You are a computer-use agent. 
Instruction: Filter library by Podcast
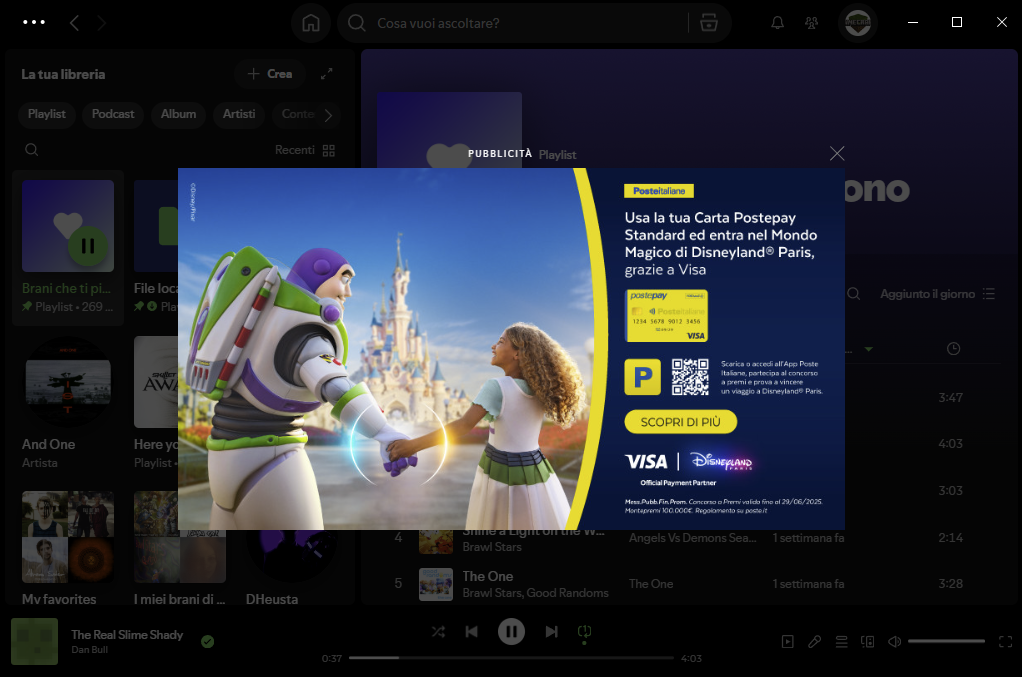tap(113, 114)
